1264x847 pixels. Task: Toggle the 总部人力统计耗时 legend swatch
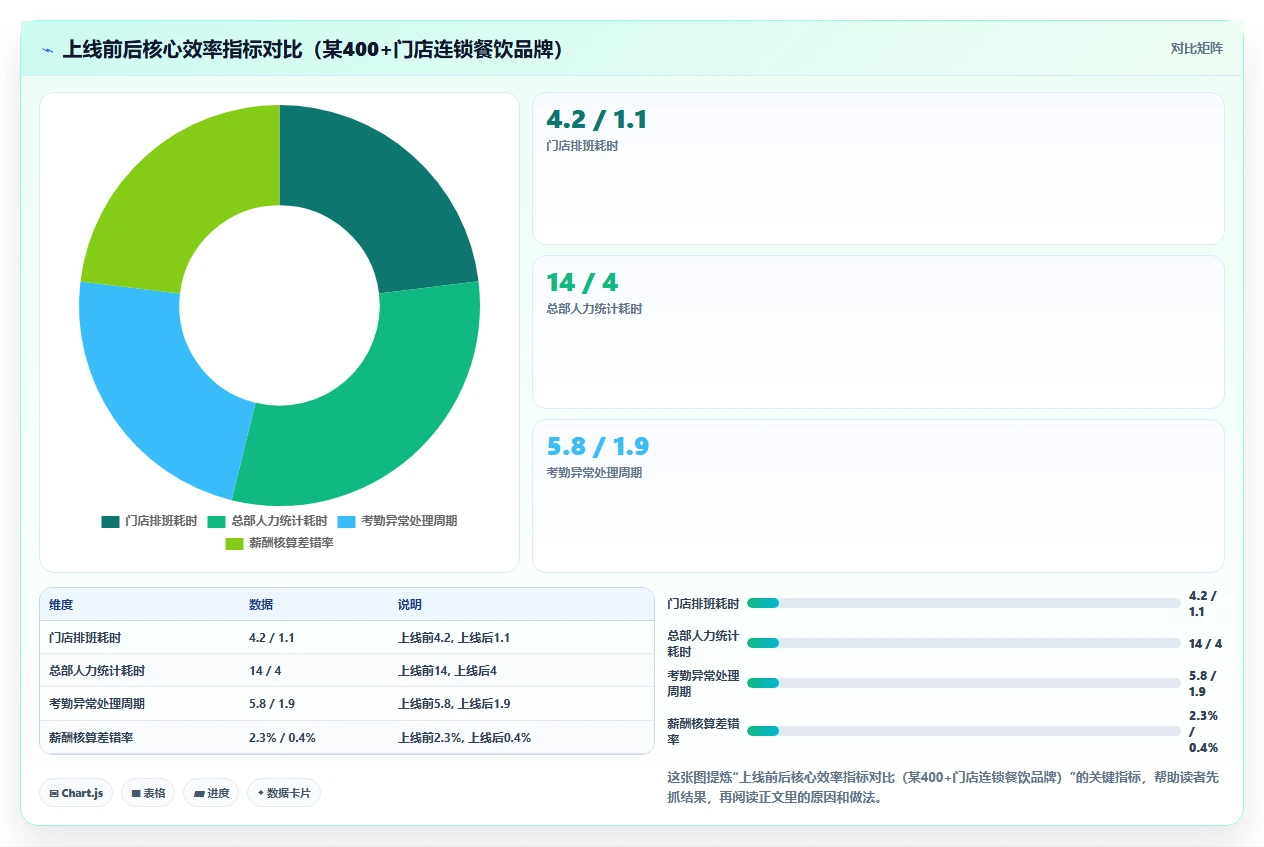coord(216,521)
